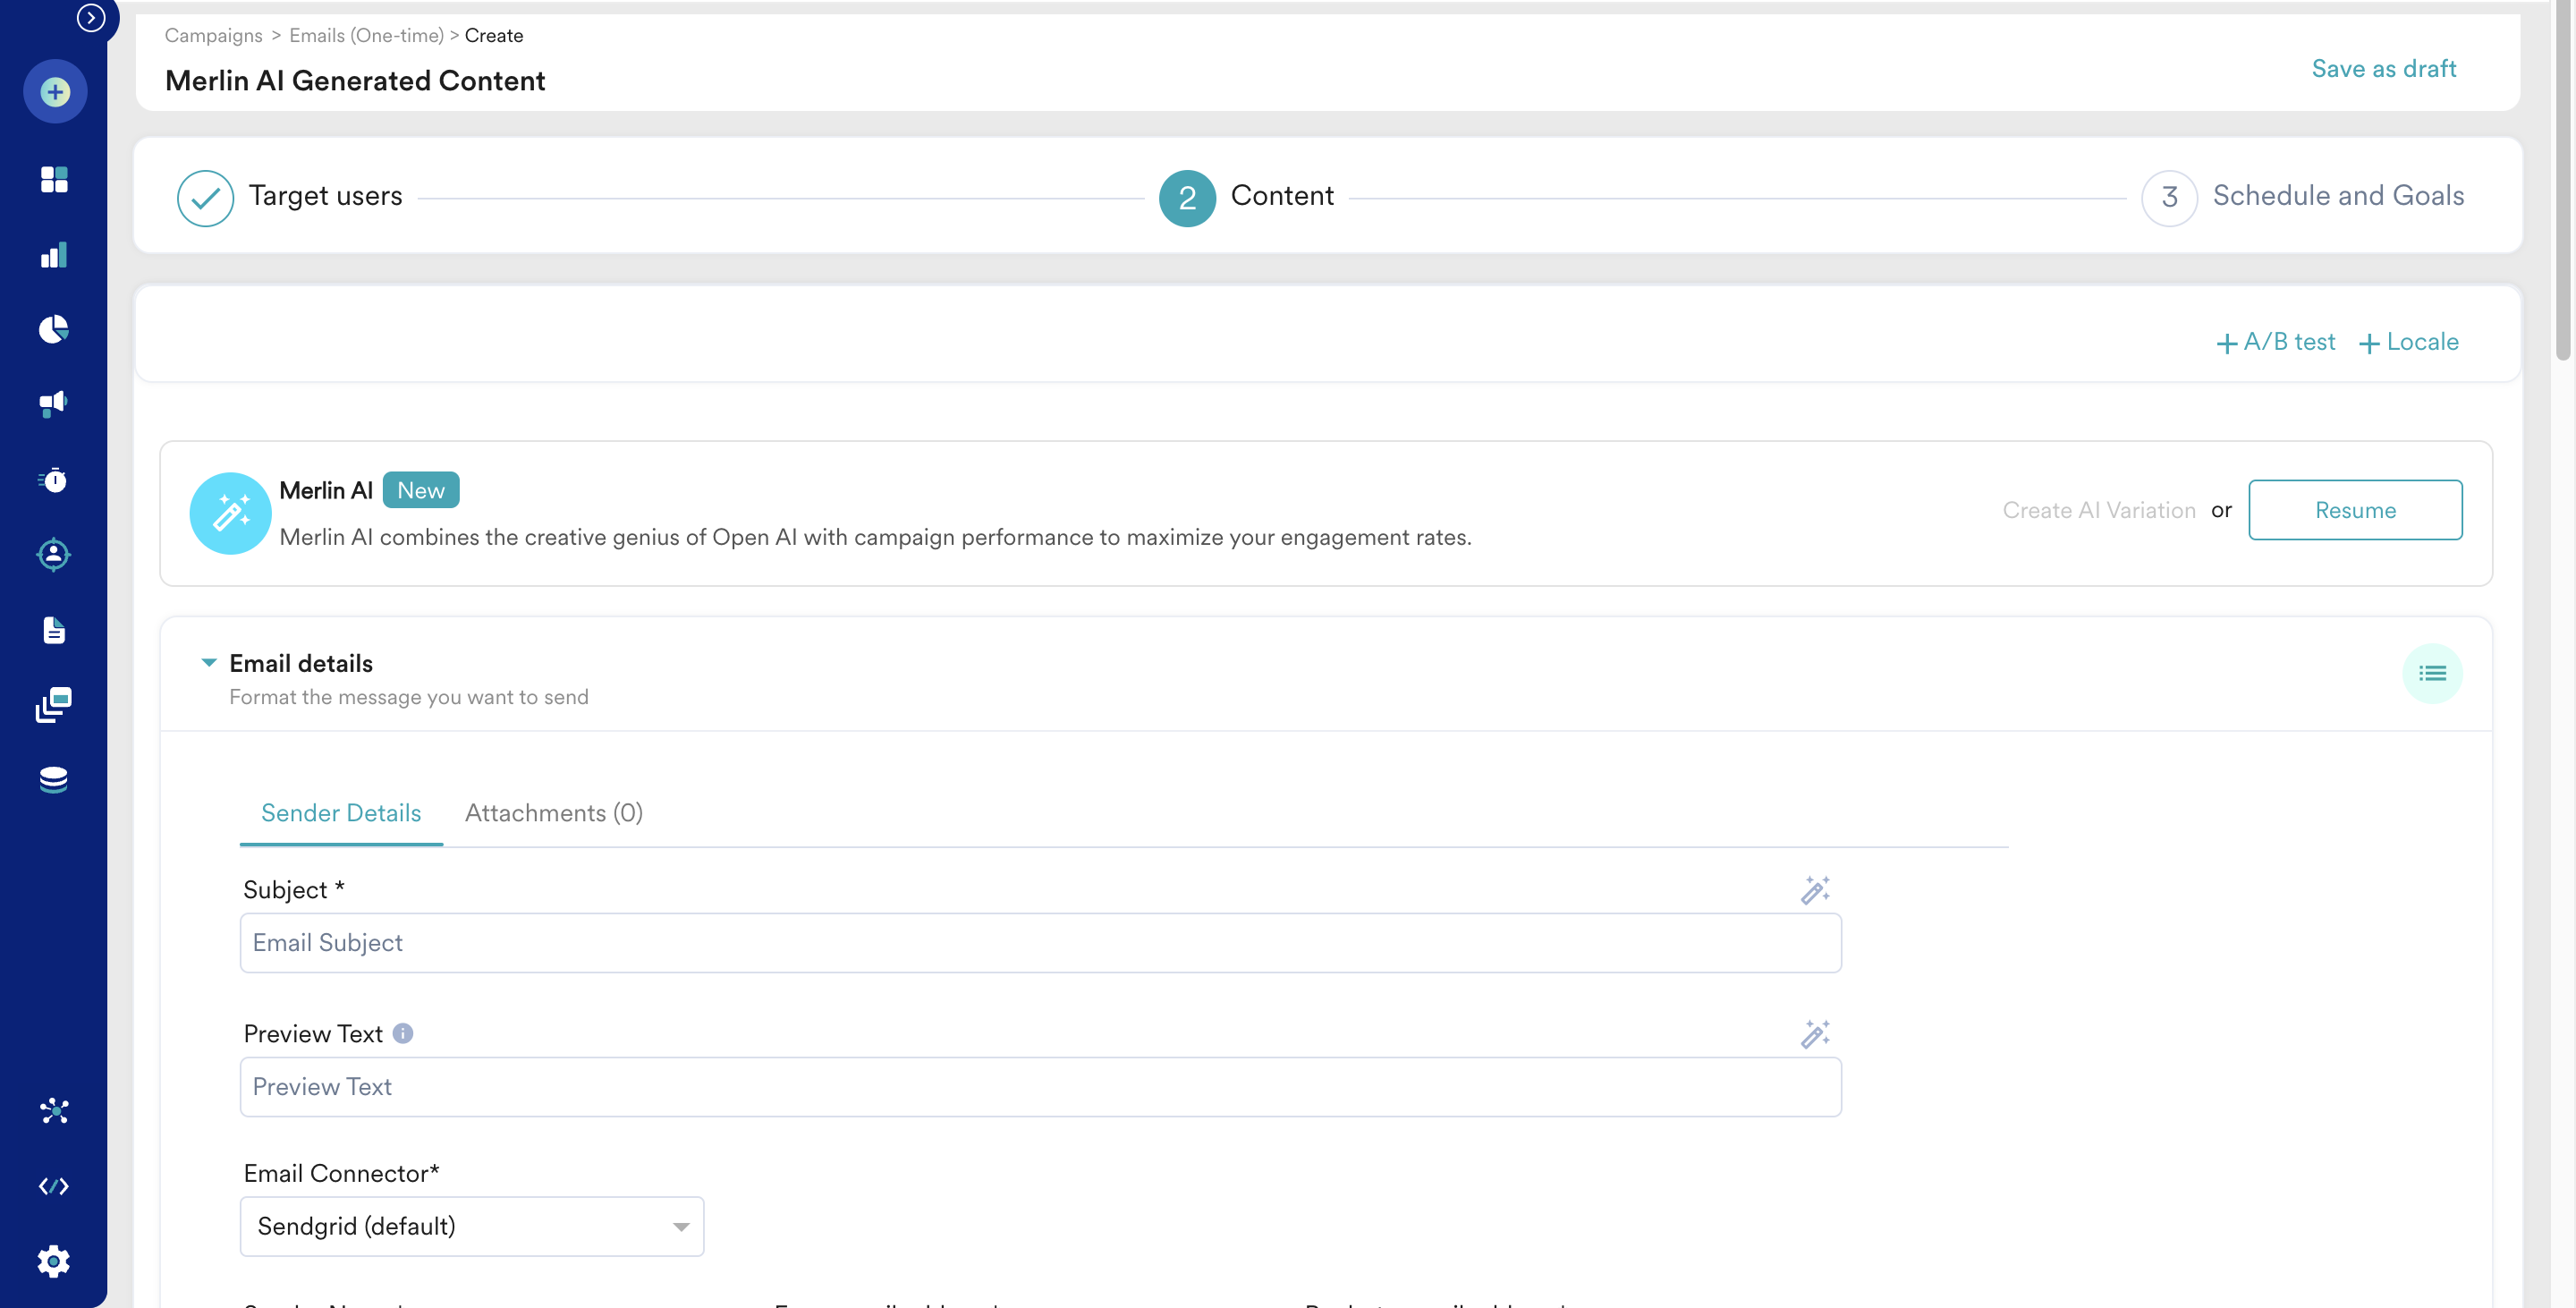Open the Email Connector Sendgrid dropdown
Image resolution: width=2576 pixels, height=1308 pixels.
point(471,1226)
